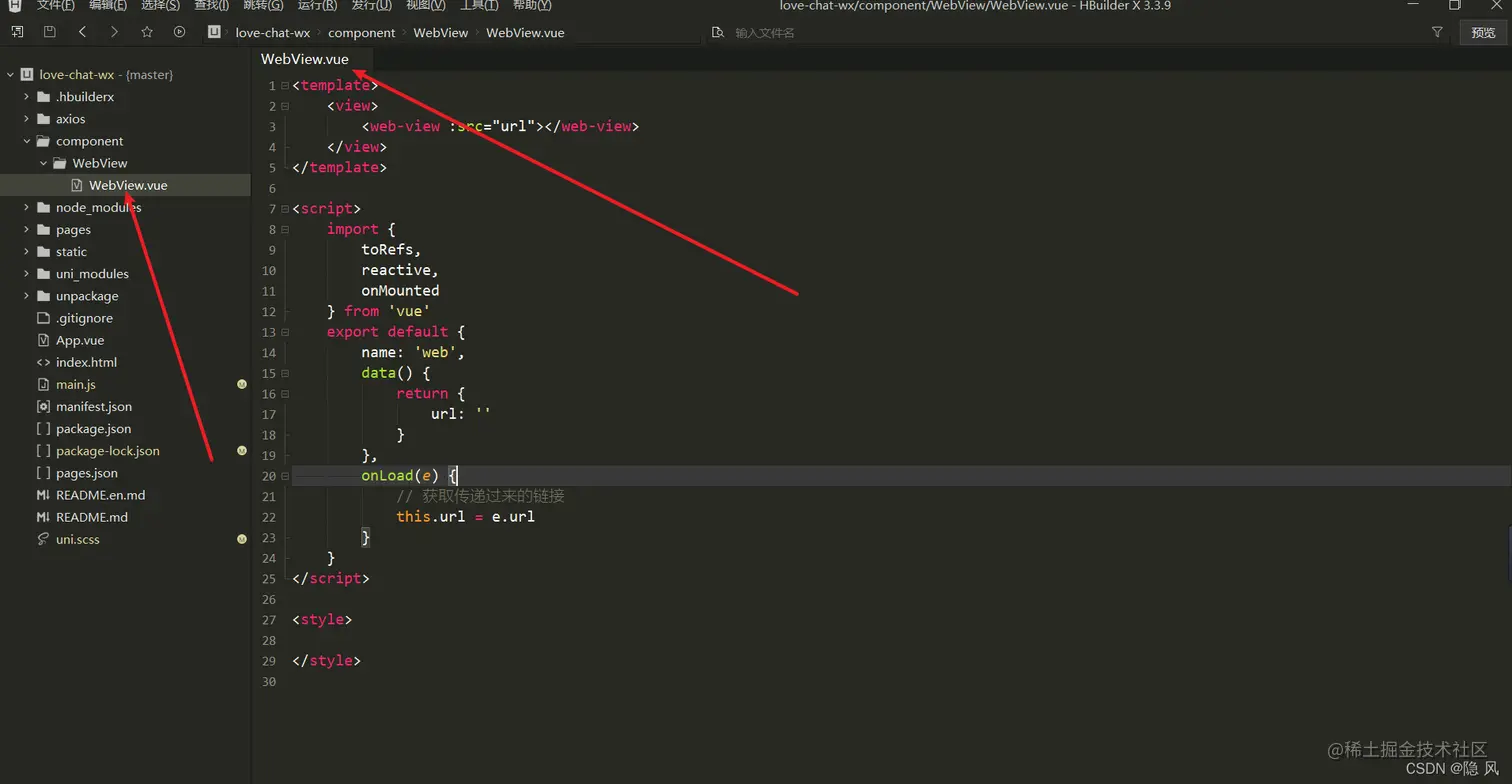Click the .gitignore file icon
The height and width of the screenshot is (784, 1512).
pyautogui.click(x=43, y=318)
